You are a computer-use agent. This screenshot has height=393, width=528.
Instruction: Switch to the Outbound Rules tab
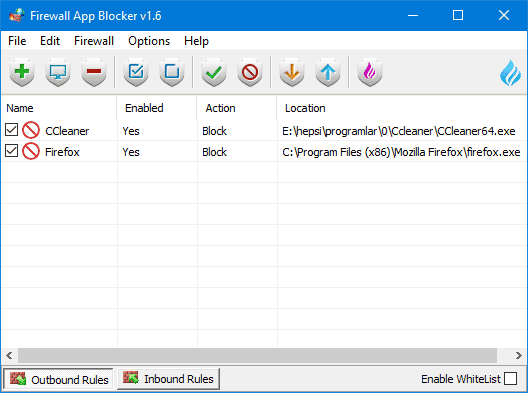click(59, 379)
